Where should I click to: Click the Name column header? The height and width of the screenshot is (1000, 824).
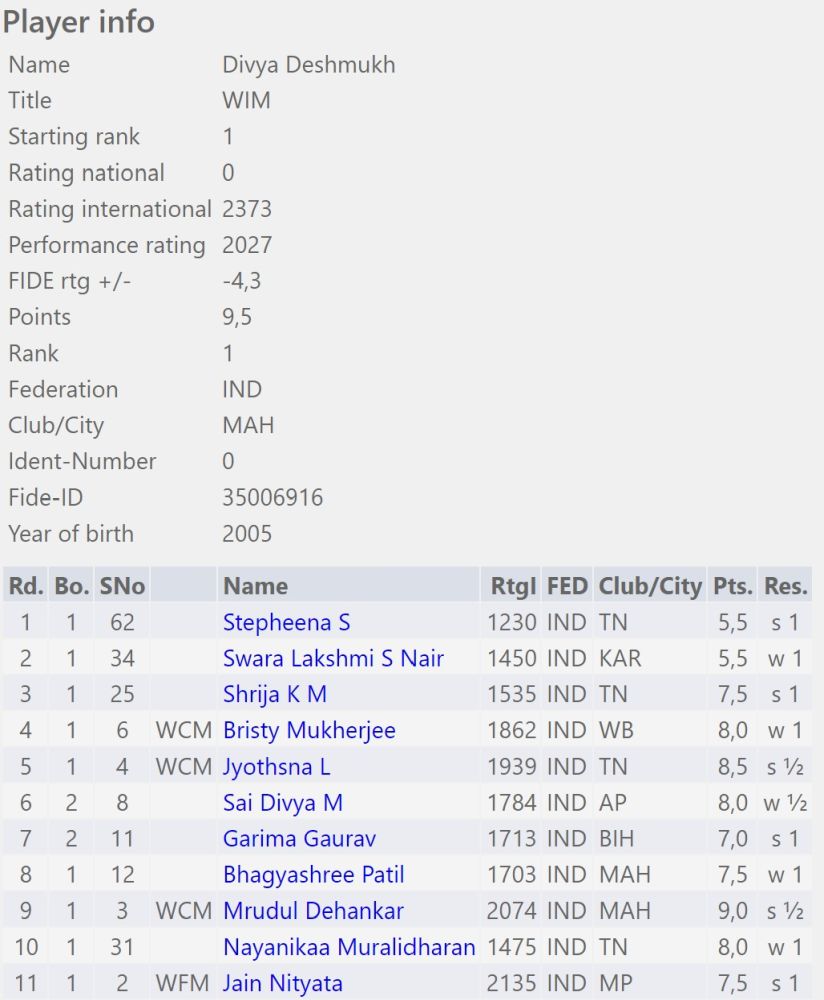point(255,586)
